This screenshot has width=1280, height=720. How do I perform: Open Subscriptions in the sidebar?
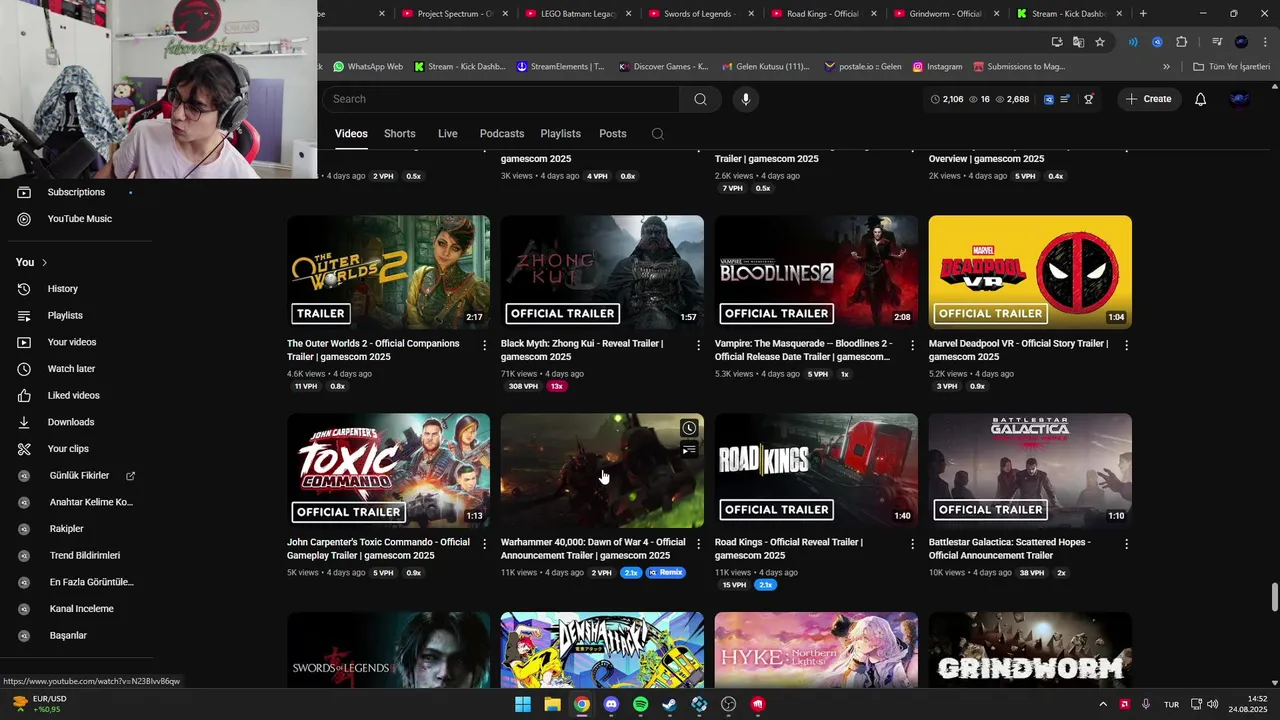[x=76, y=192]
